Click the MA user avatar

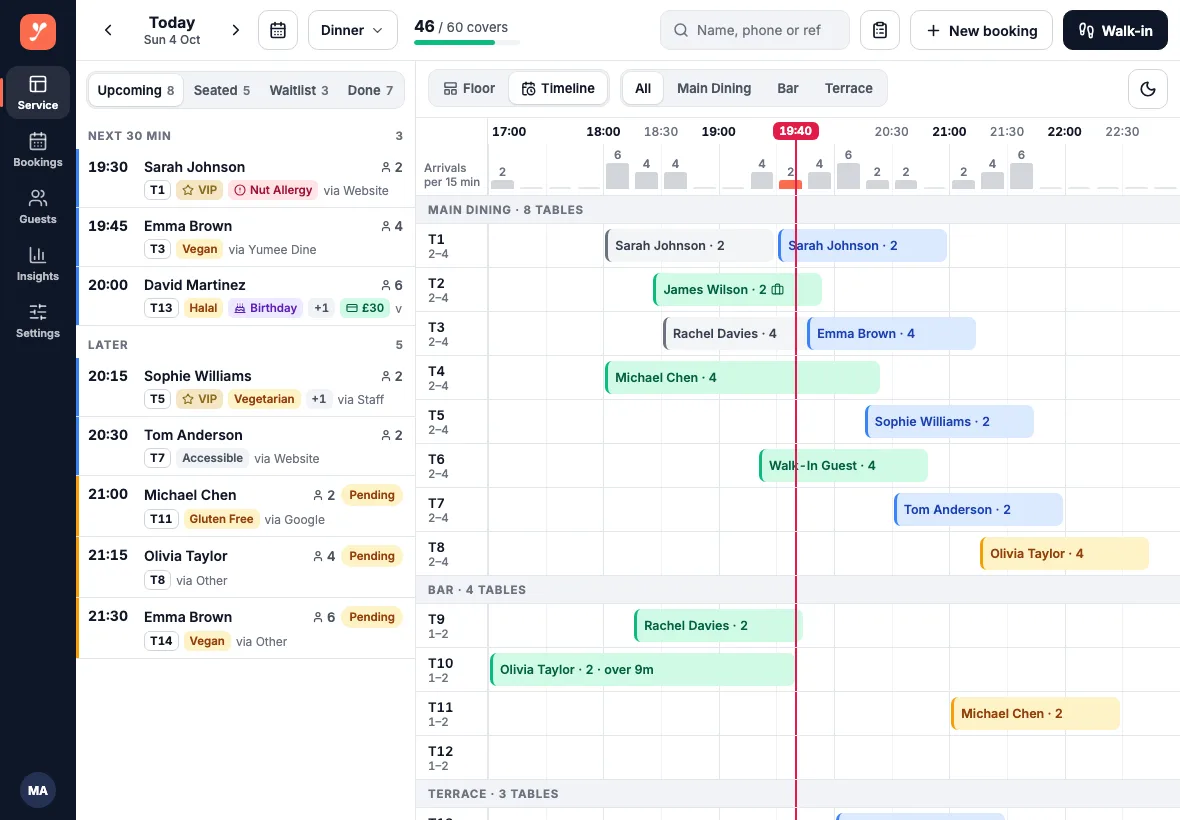coord(38,790)
